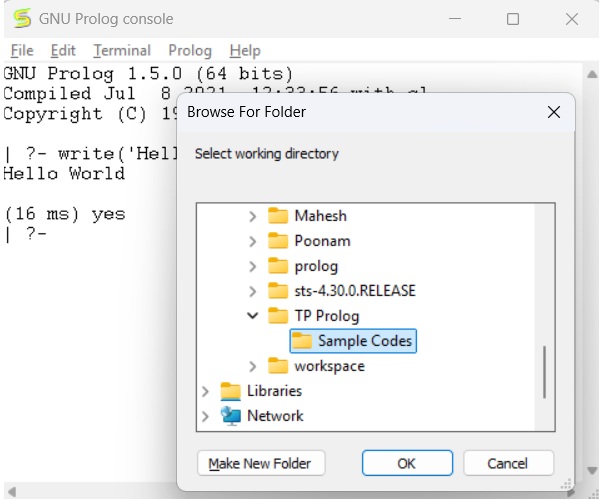600x500 pixels.
Task: Select the TP Prolog folder label
Action: pos(327,316)
